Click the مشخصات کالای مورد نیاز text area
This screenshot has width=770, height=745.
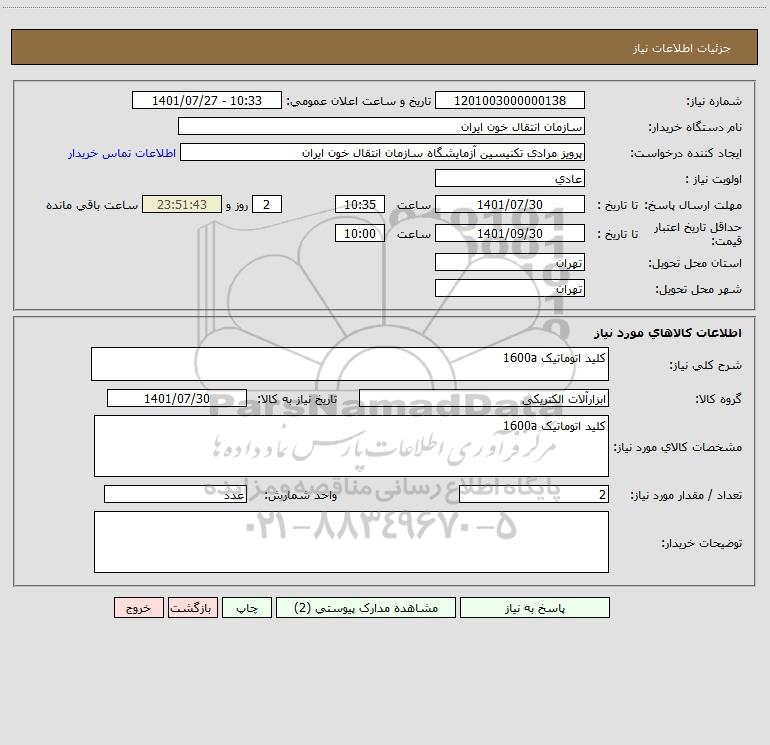pyautogui.click(x=351, y=446)
